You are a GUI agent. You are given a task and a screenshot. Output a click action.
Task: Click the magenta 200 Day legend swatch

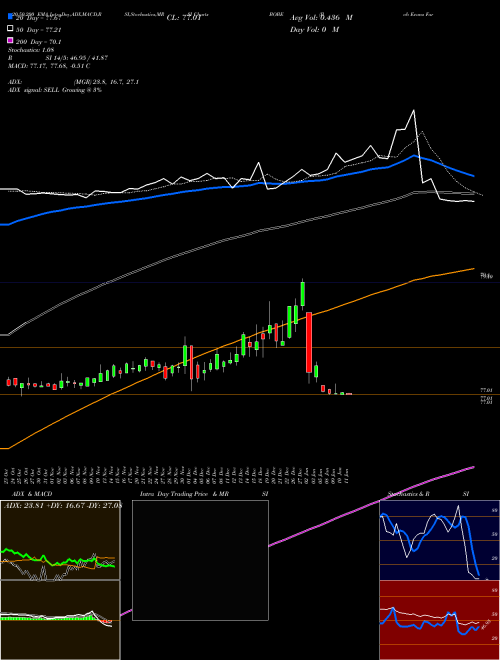[x=10, y=41]
